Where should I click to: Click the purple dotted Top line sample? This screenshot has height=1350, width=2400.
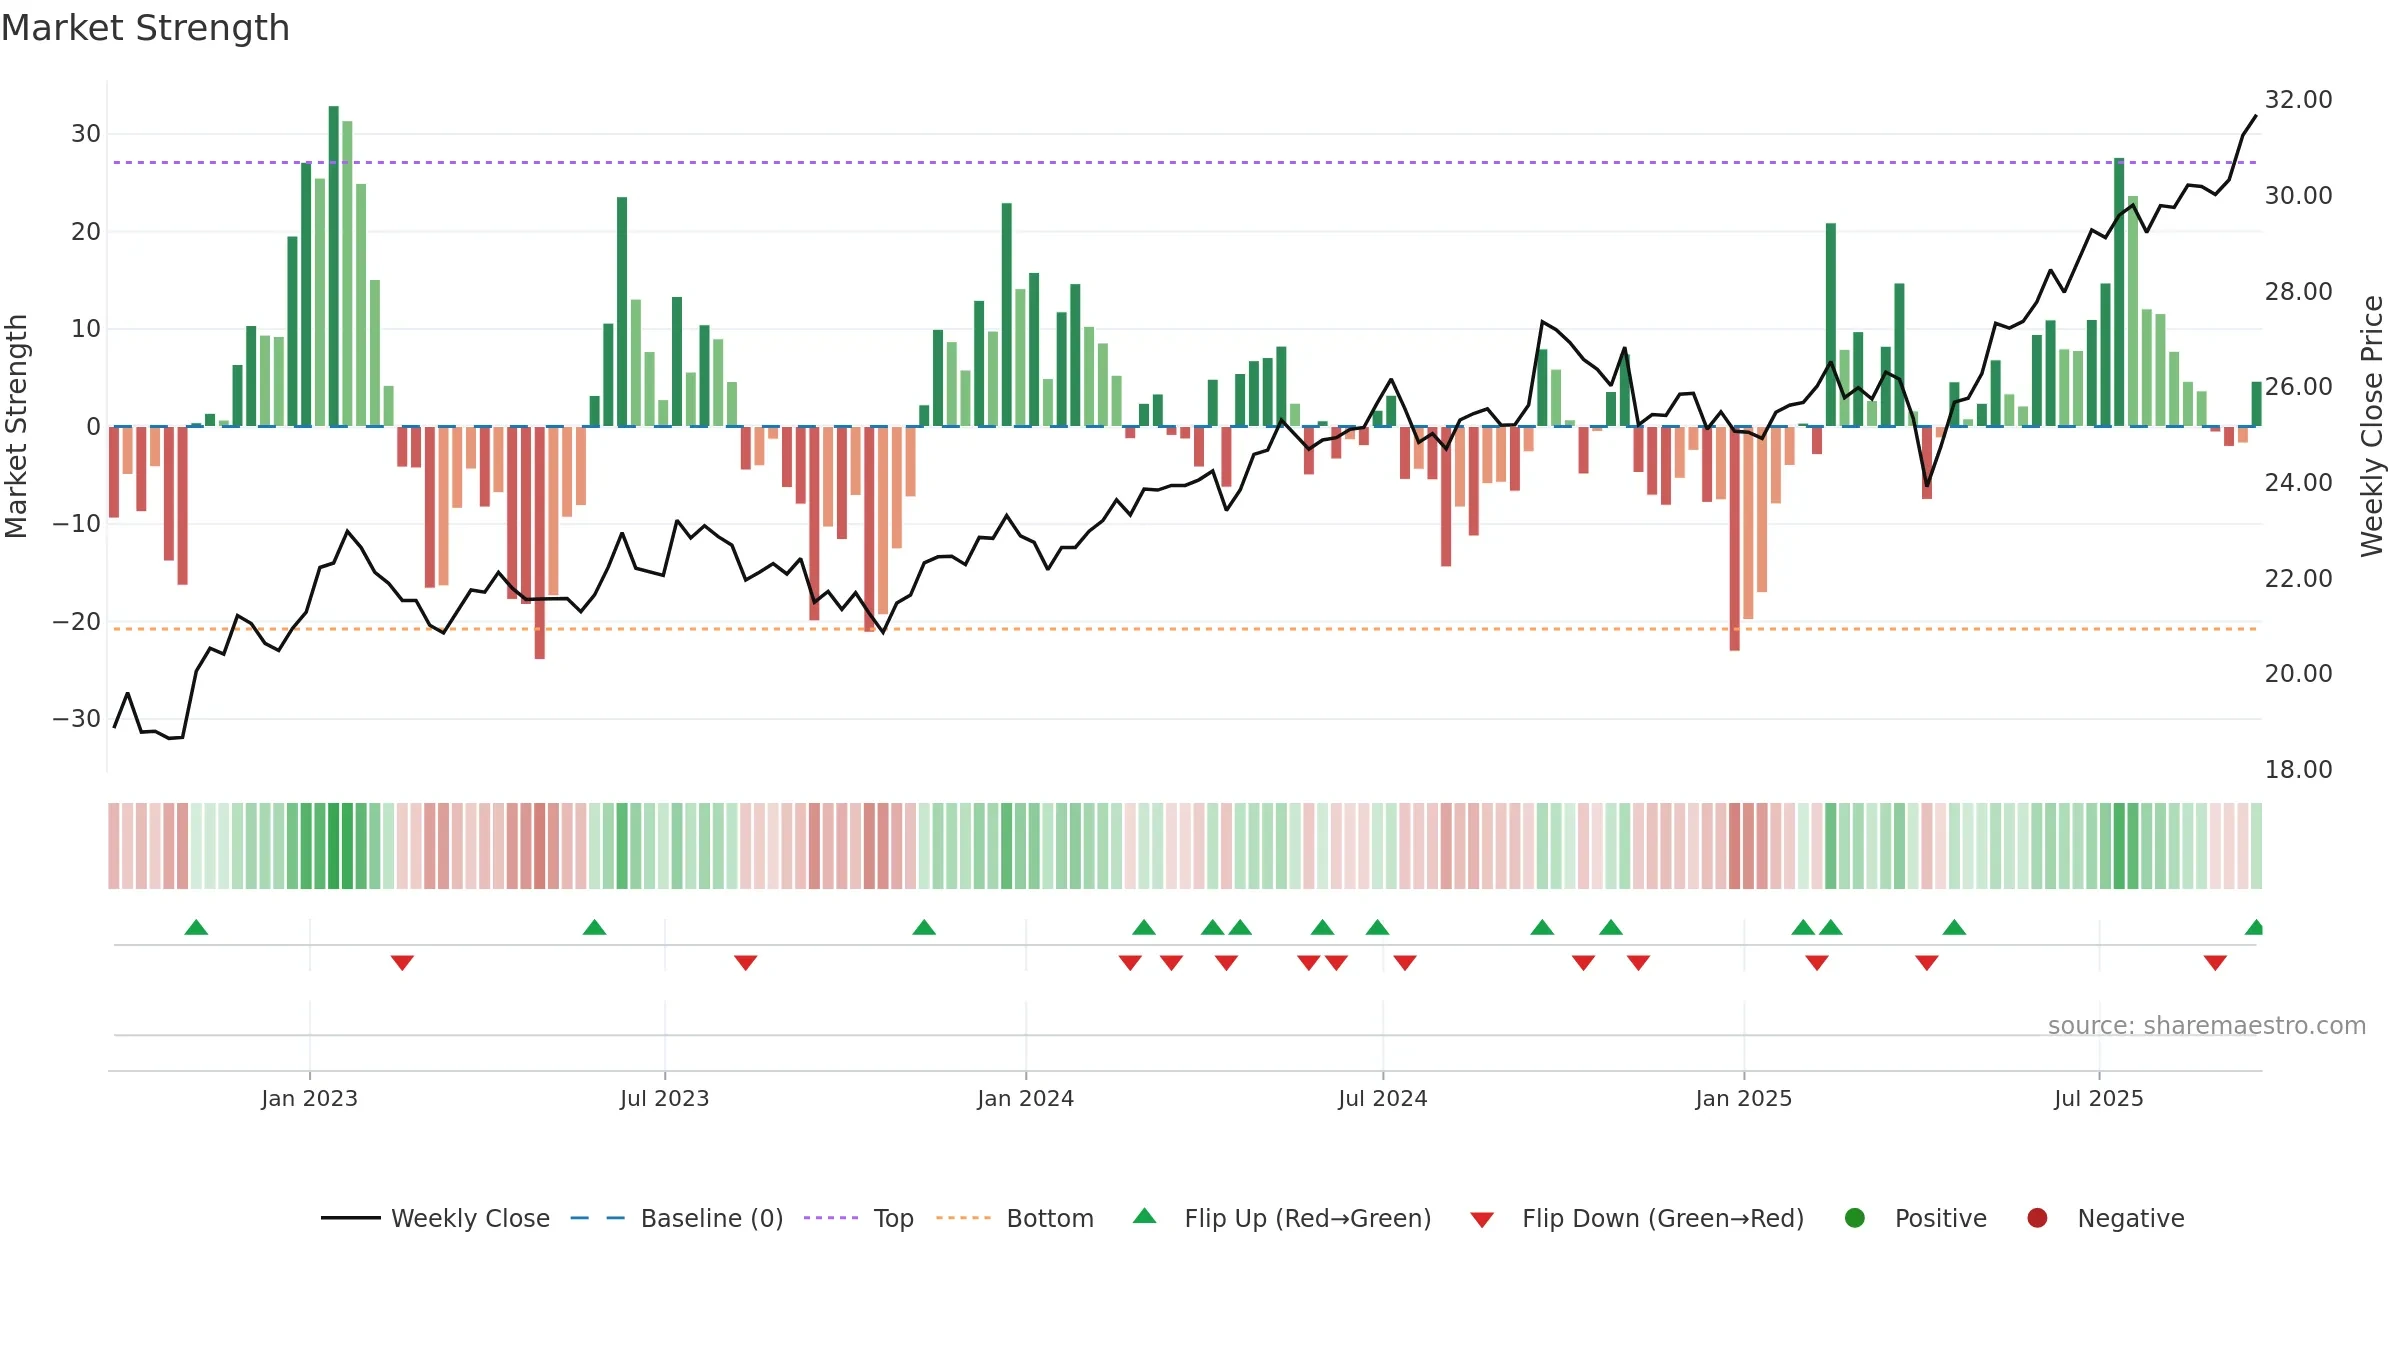pos(831,1218)
